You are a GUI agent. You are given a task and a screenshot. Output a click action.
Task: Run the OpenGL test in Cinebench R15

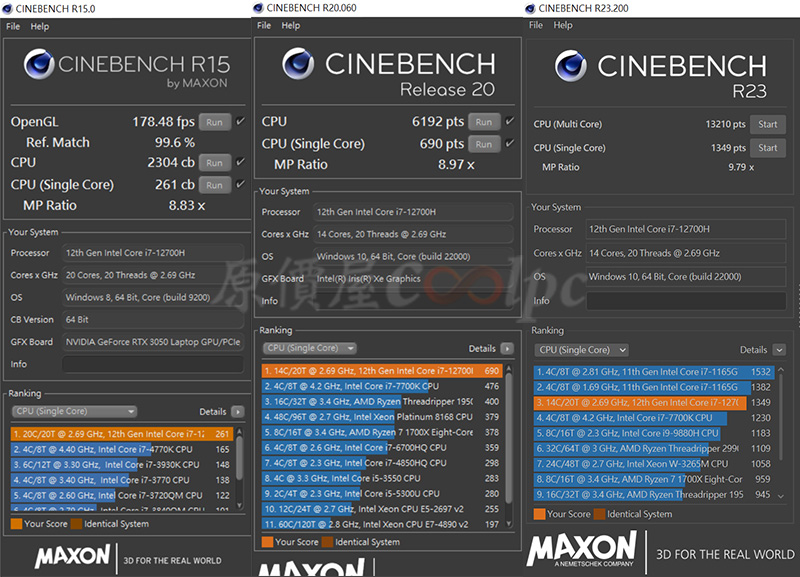[x=215, y=122]
